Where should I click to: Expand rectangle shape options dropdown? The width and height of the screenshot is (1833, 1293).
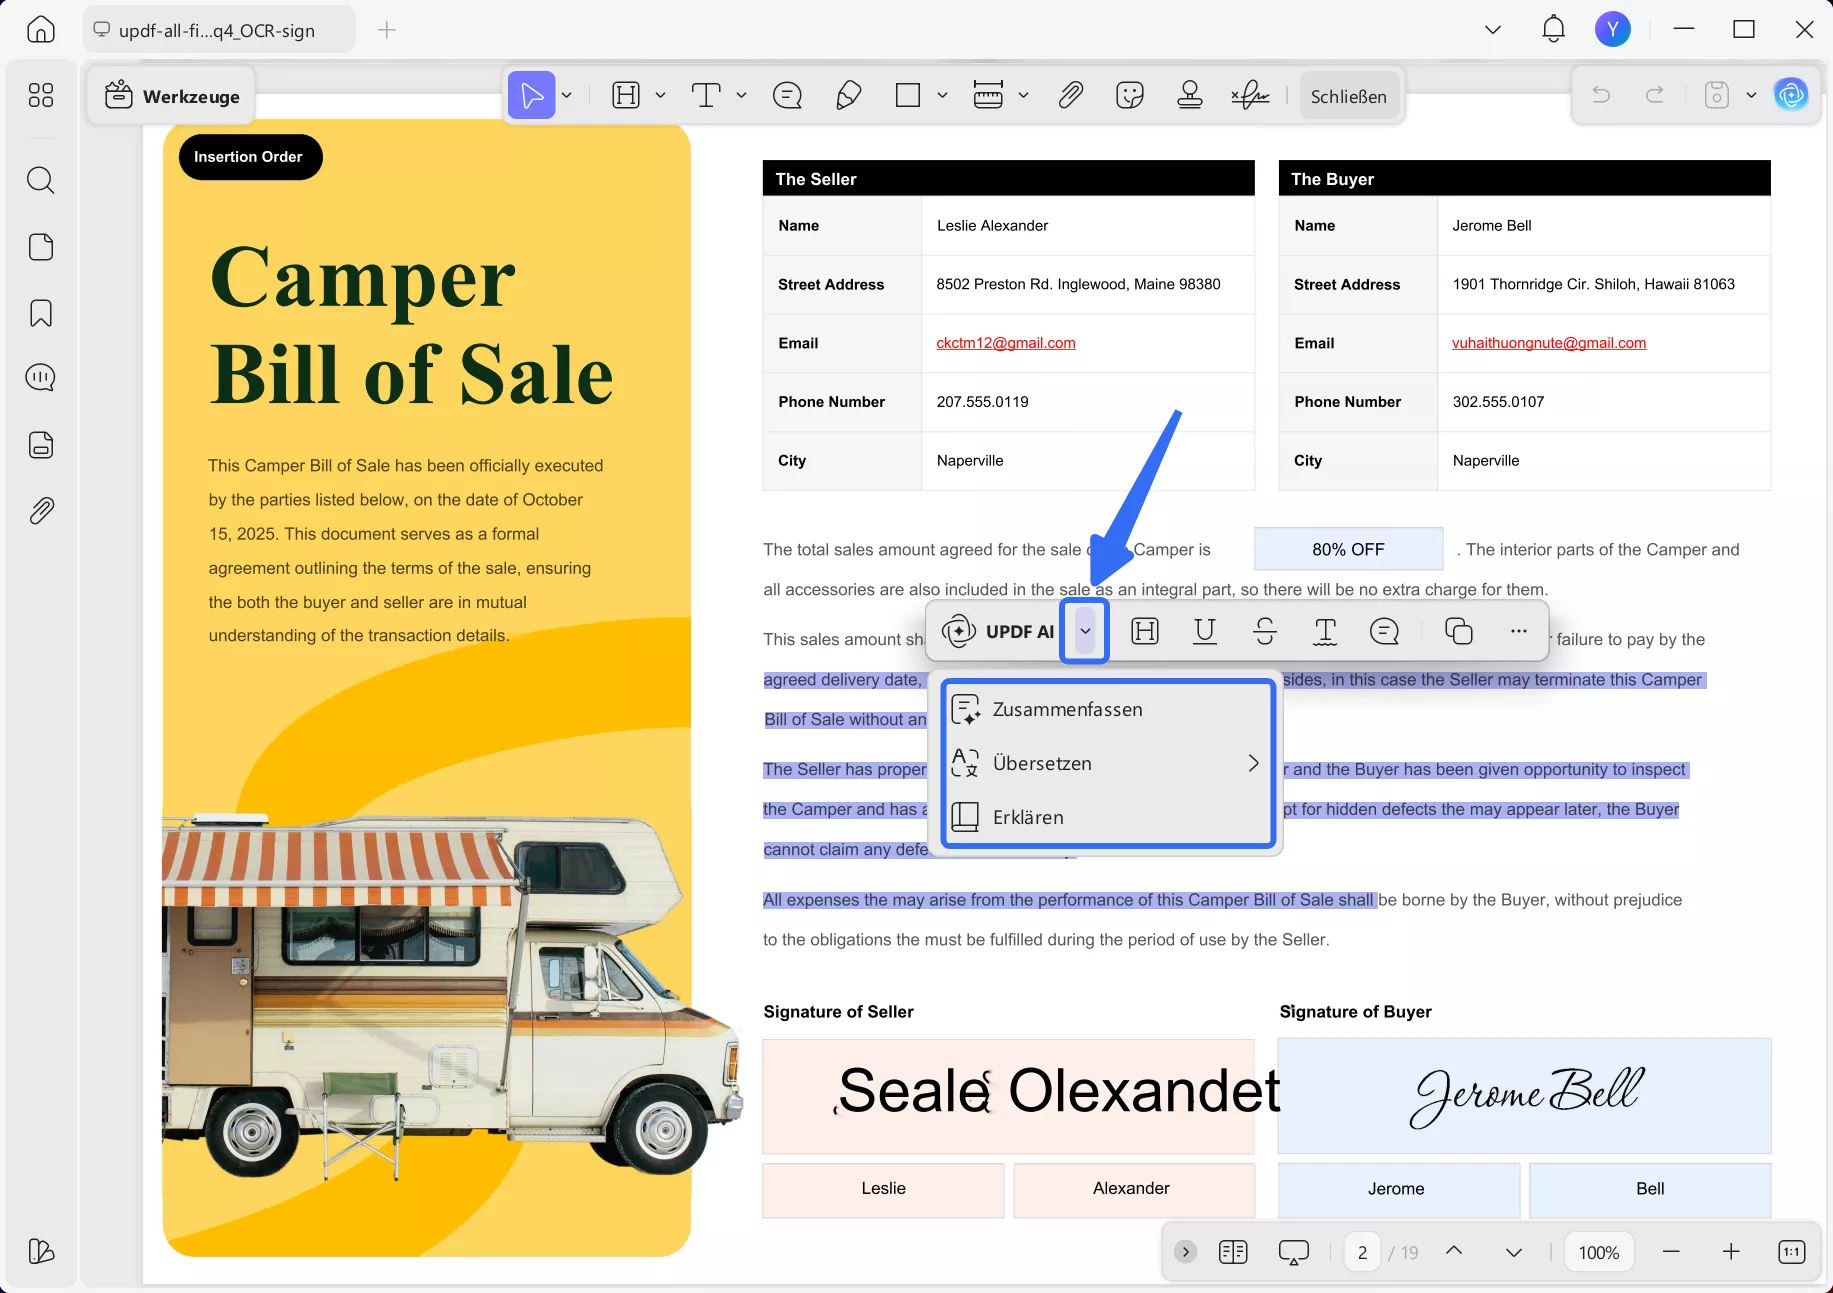click(x=942, y=96)
